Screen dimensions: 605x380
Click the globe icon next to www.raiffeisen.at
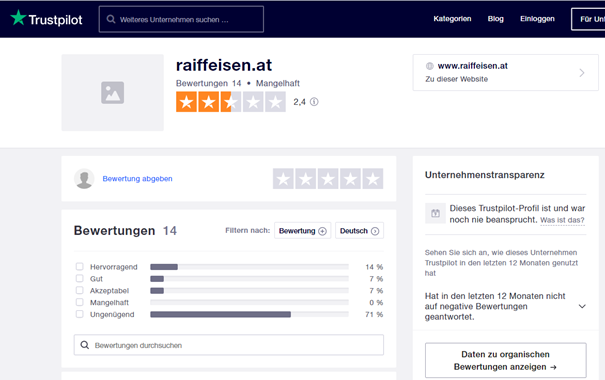(429, 66)
